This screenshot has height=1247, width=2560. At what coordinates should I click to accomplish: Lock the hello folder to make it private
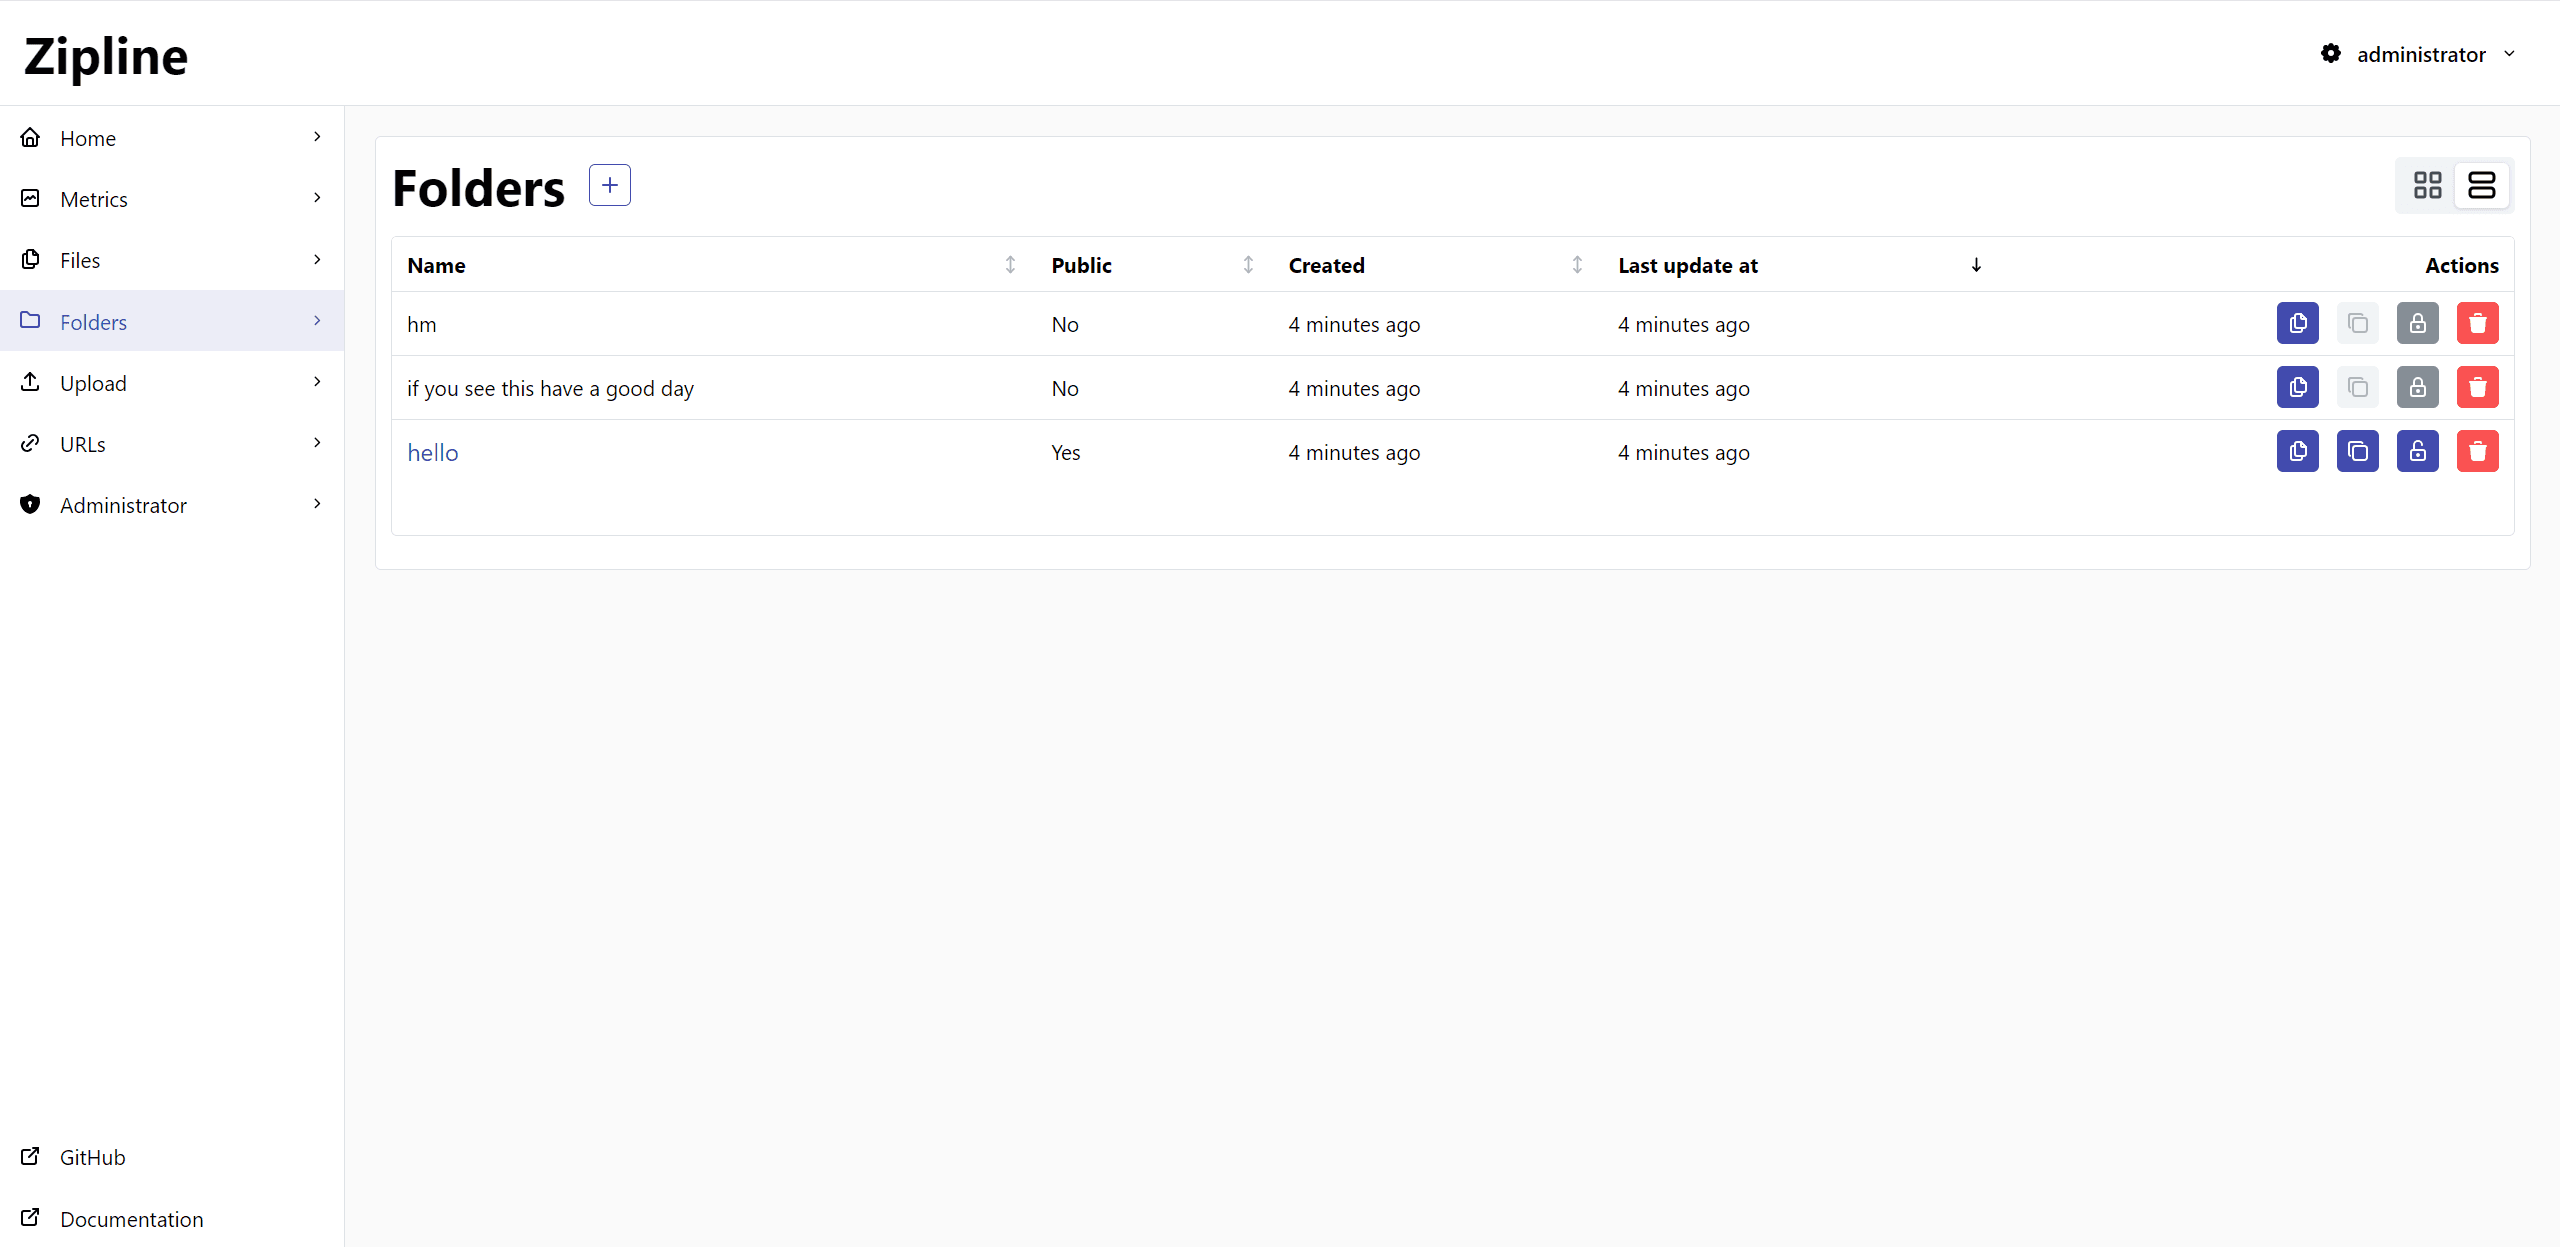click(x=2418, y=451)
